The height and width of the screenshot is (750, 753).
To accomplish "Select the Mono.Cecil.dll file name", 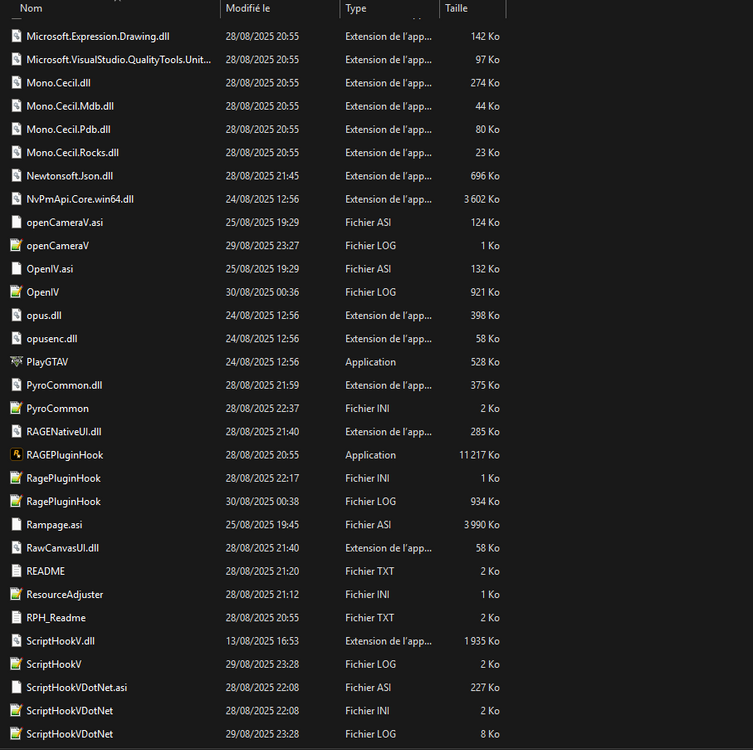I will click(58, 83).
